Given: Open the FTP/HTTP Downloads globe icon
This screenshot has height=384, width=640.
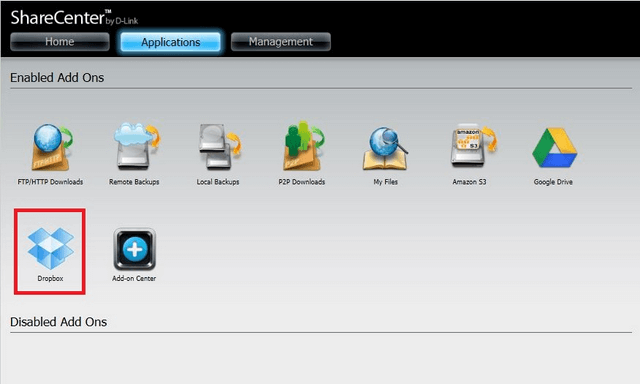Looking at the screenshot, I should click(51, 147).
